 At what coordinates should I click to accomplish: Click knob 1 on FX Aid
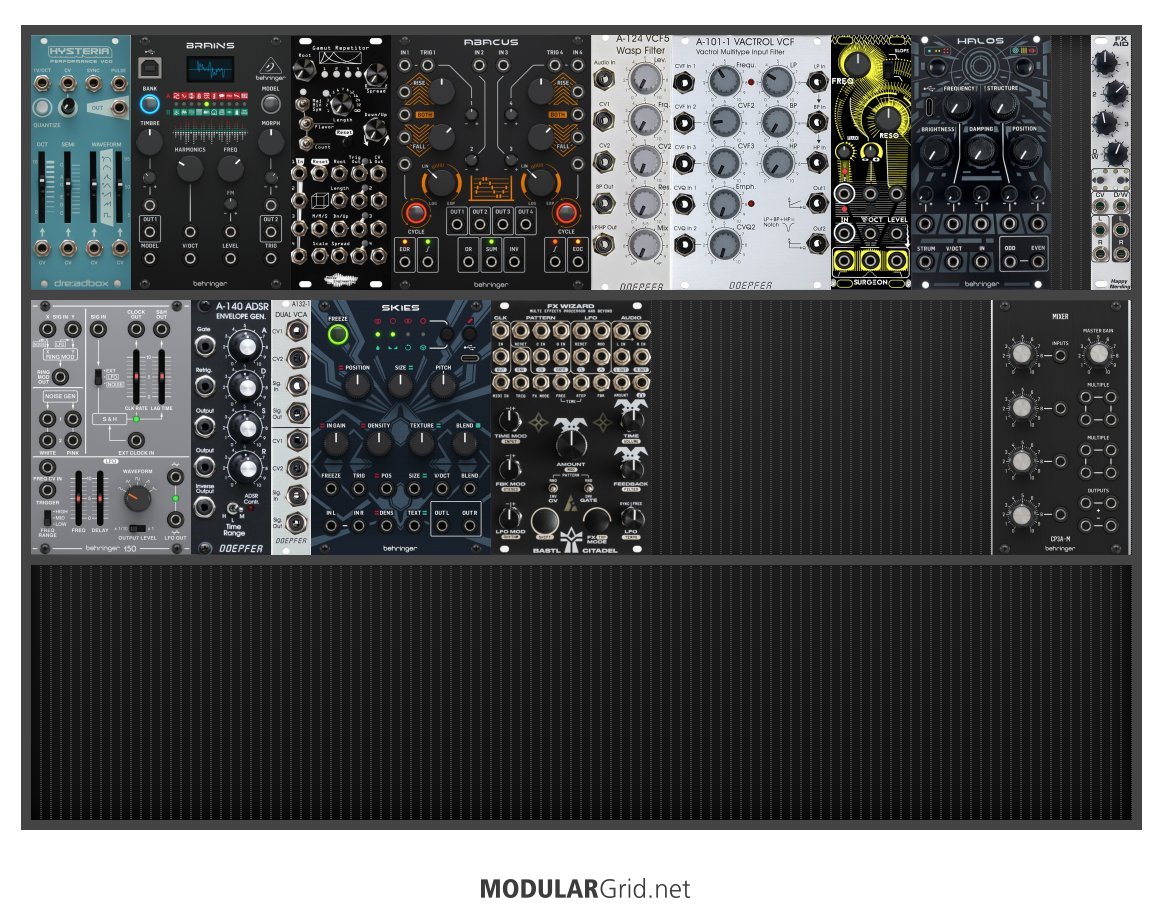pyautogui.click(x=1105, y=62)
